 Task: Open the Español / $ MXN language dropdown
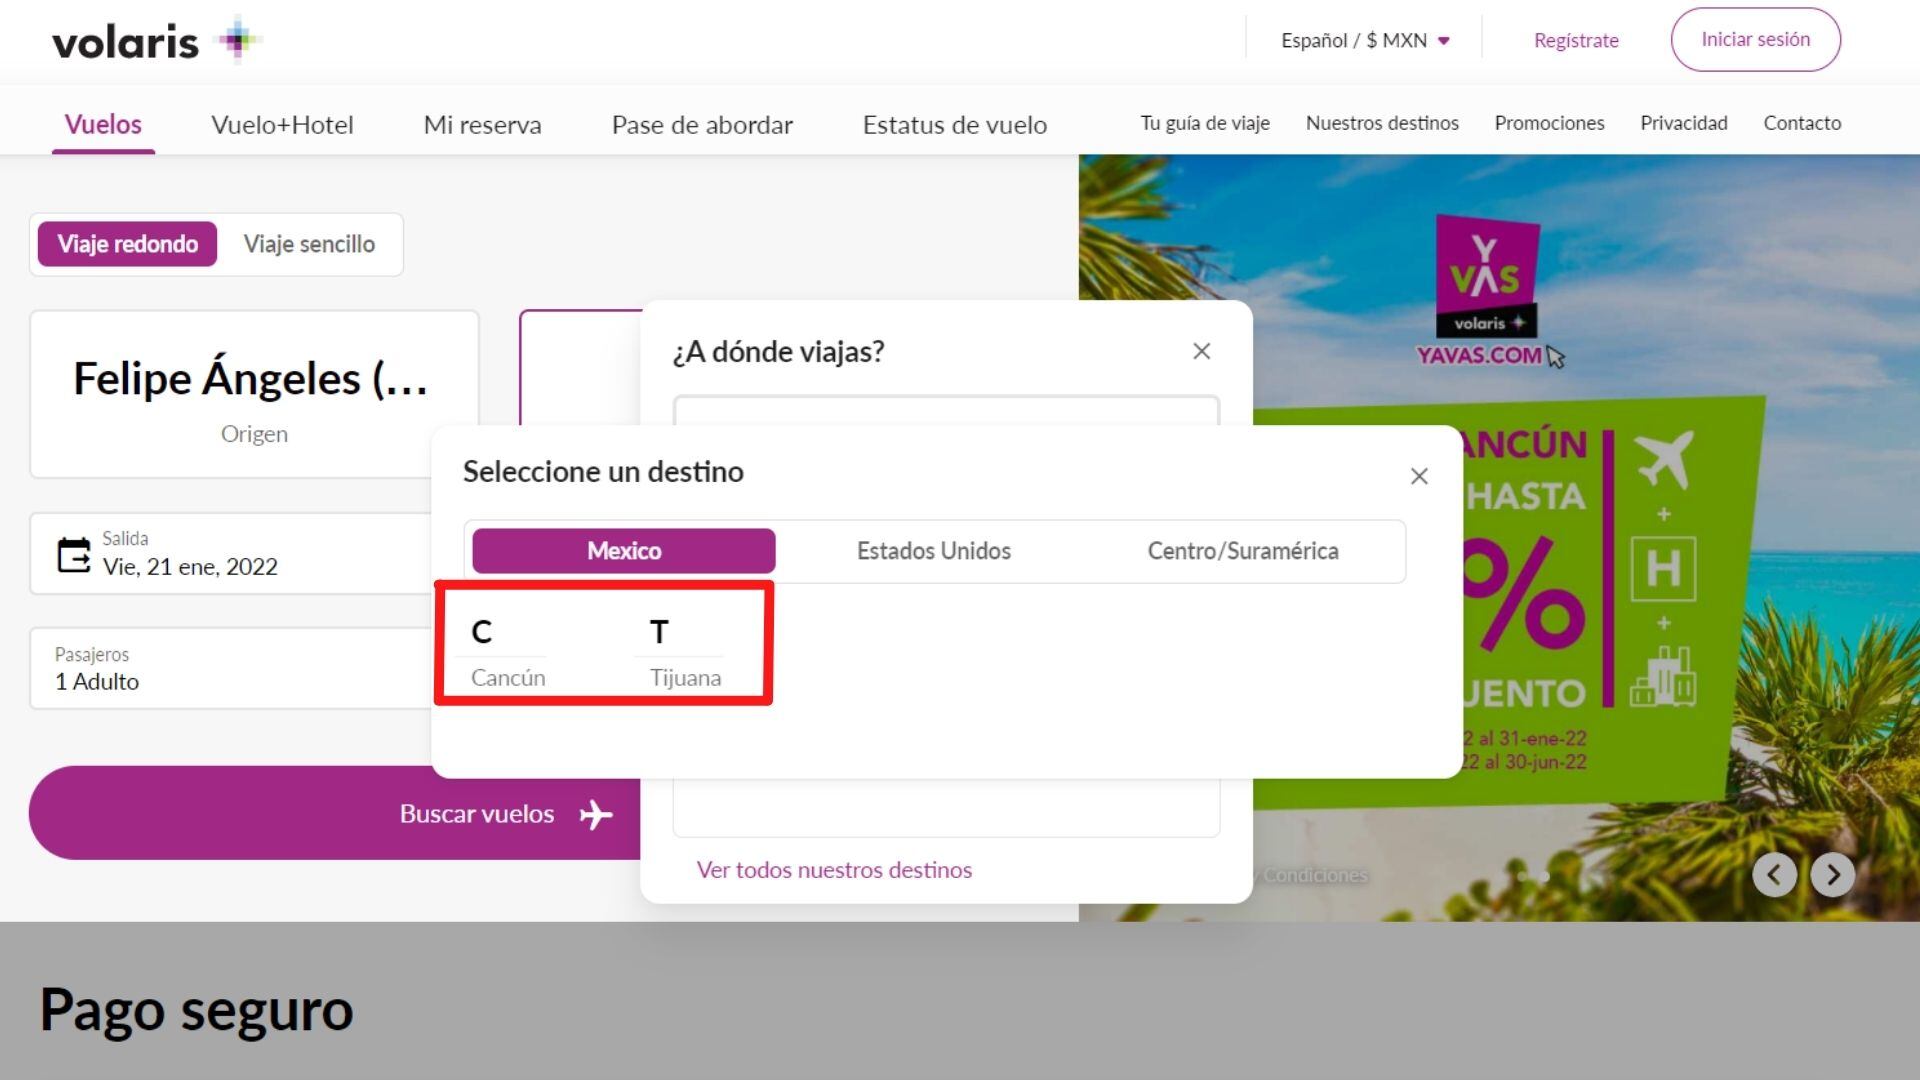(x=1364, y=41)
